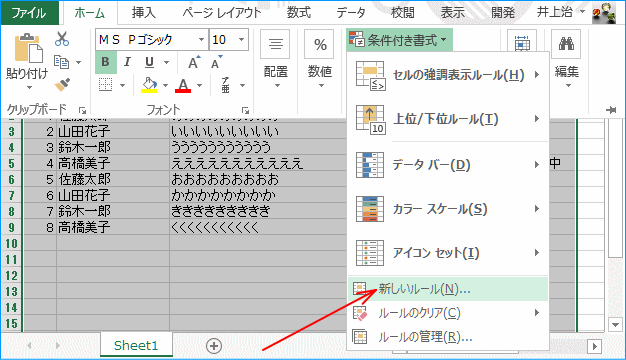Expand fill color dropdown arrow
Image resolution: width=626 pixels, height=360 pixels.
point(165,85)
